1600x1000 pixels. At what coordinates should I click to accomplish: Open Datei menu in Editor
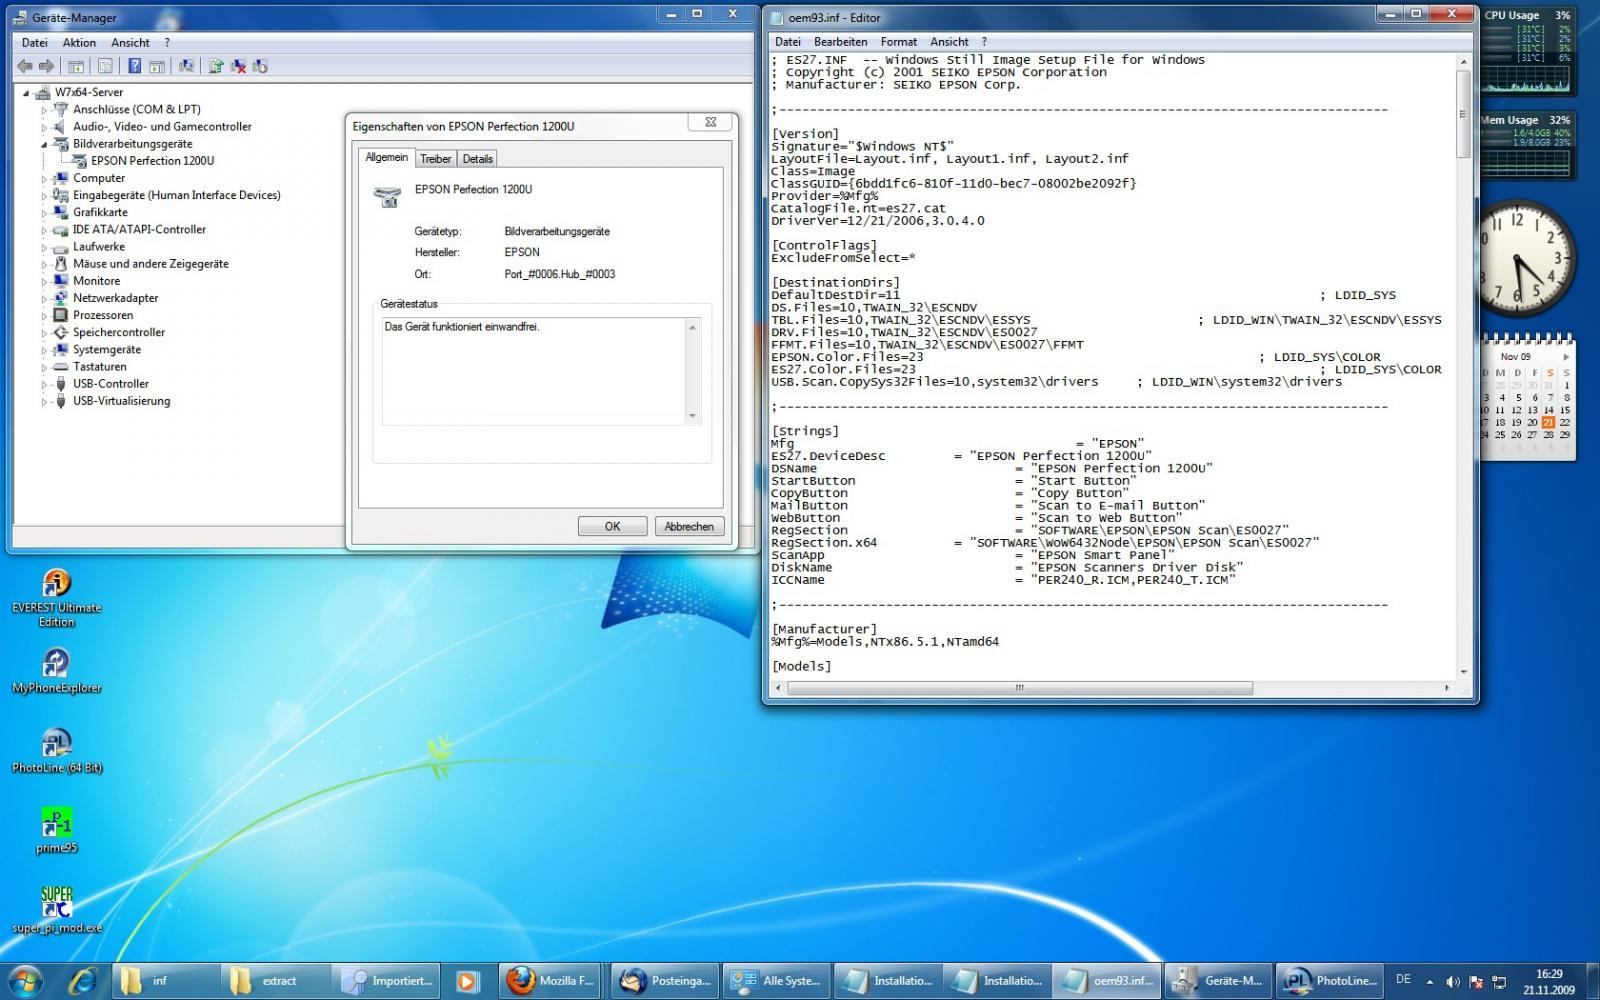788,42
